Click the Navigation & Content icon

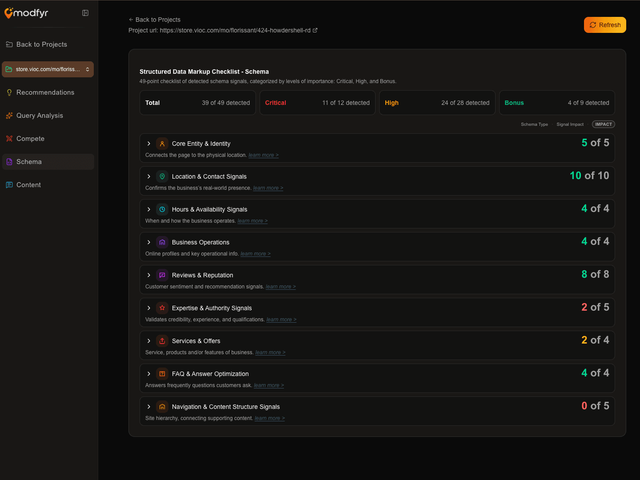pos(162,407)
